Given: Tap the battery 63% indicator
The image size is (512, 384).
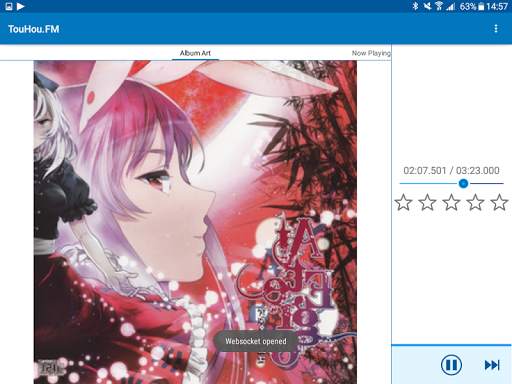Looking at the screenshot, I should pos(472,6).
